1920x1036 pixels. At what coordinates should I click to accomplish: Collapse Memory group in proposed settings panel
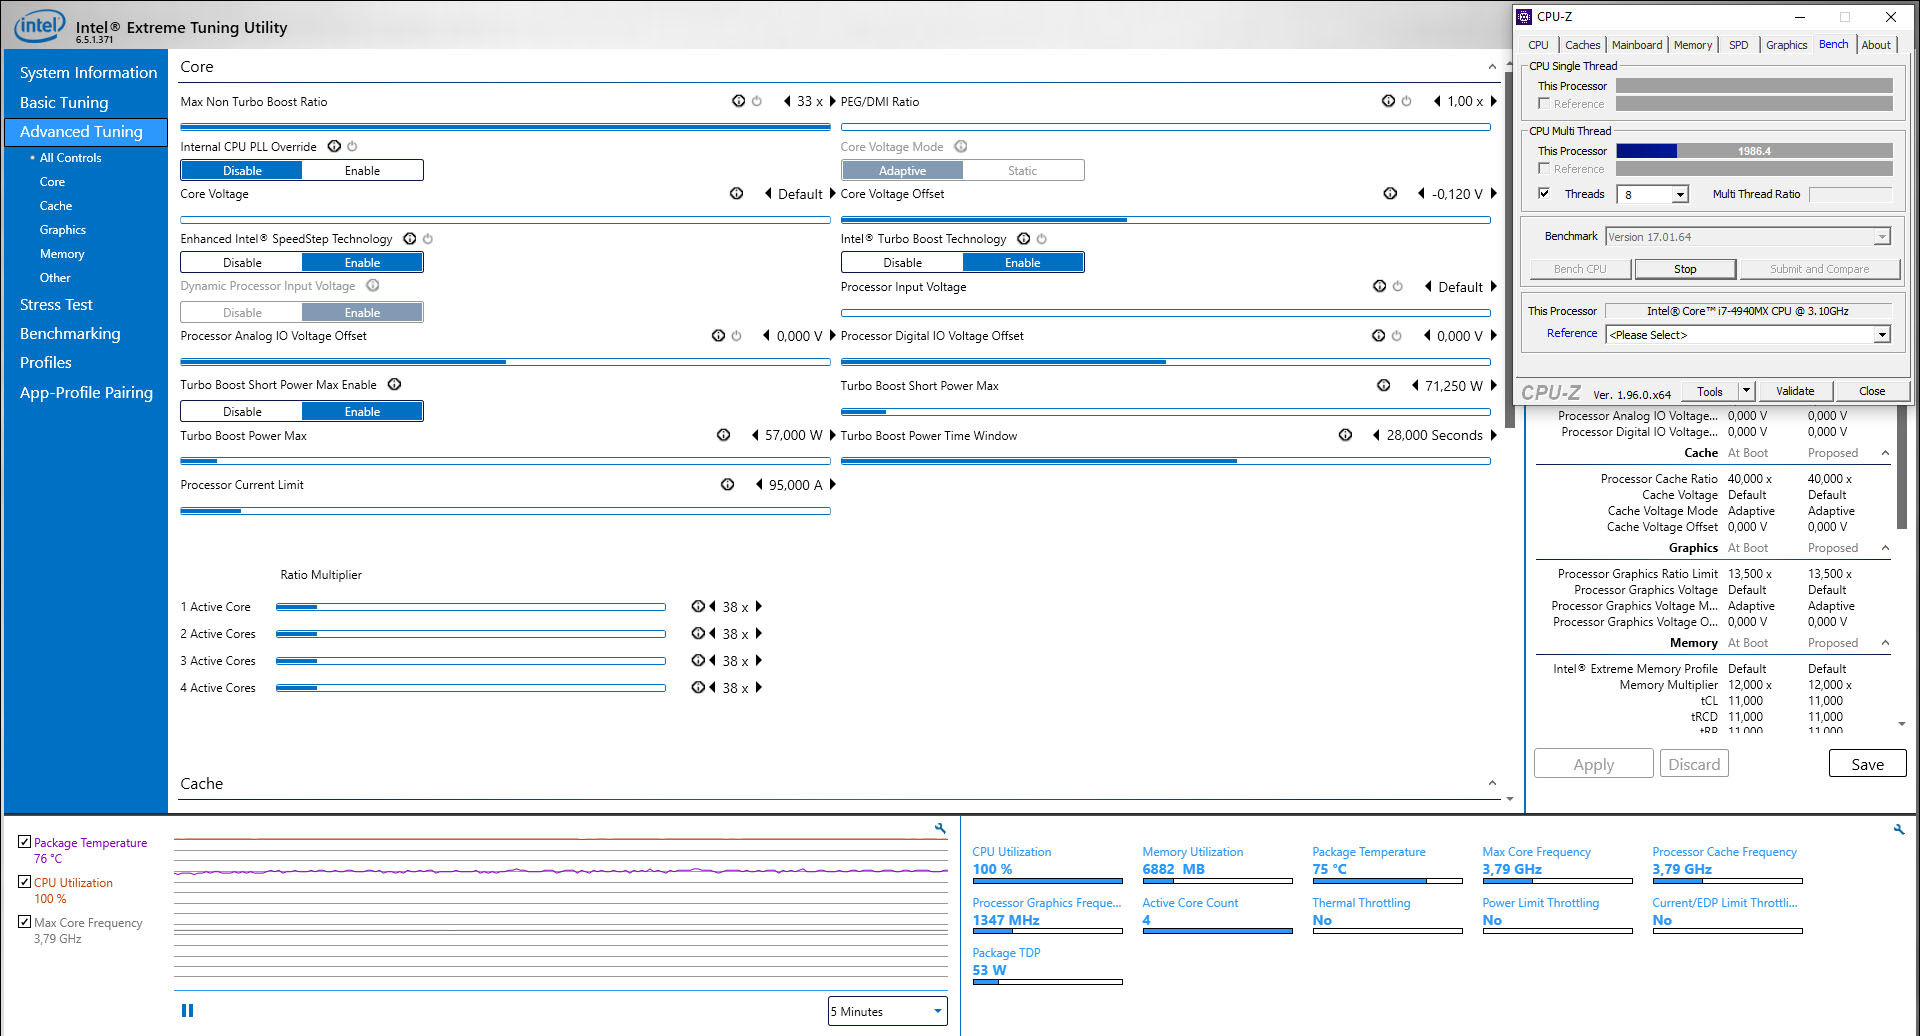click(x=1885, y=643)
